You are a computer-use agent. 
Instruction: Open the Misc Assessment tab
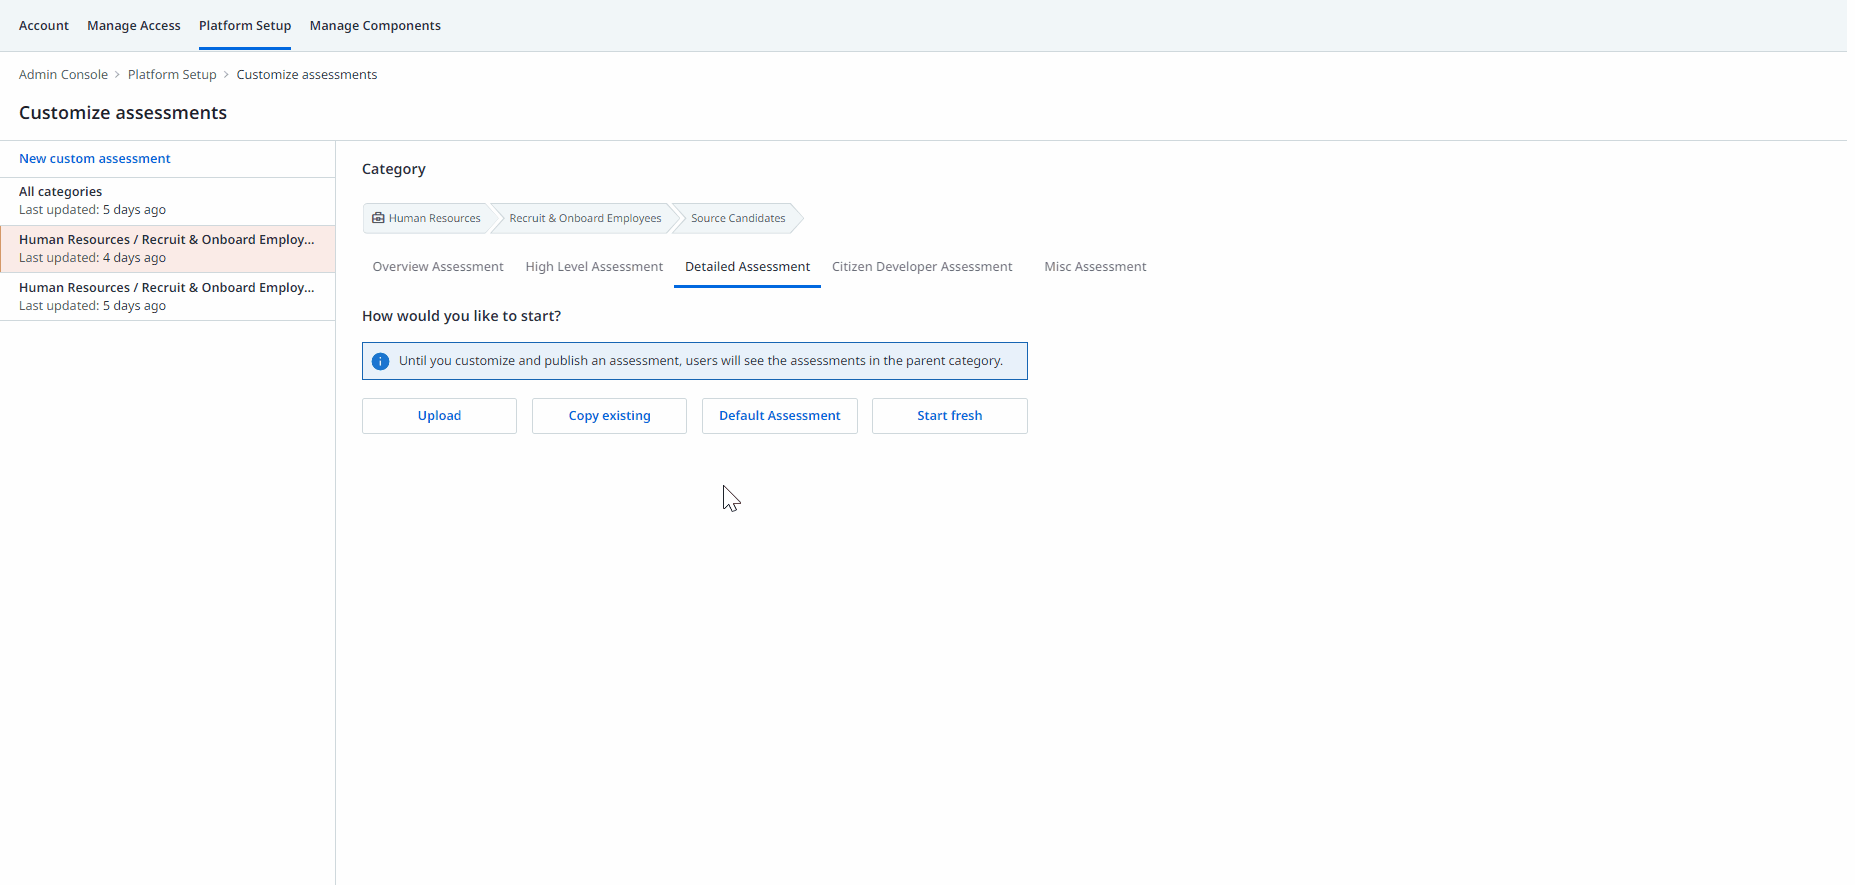[x=1095, y=267]
